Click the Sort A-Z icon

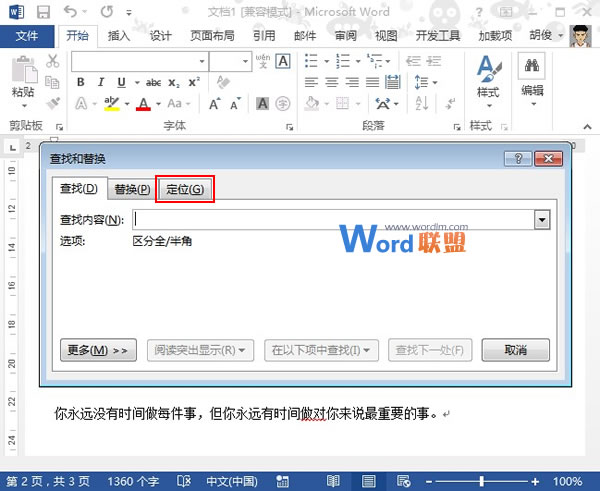click(422, 103)
